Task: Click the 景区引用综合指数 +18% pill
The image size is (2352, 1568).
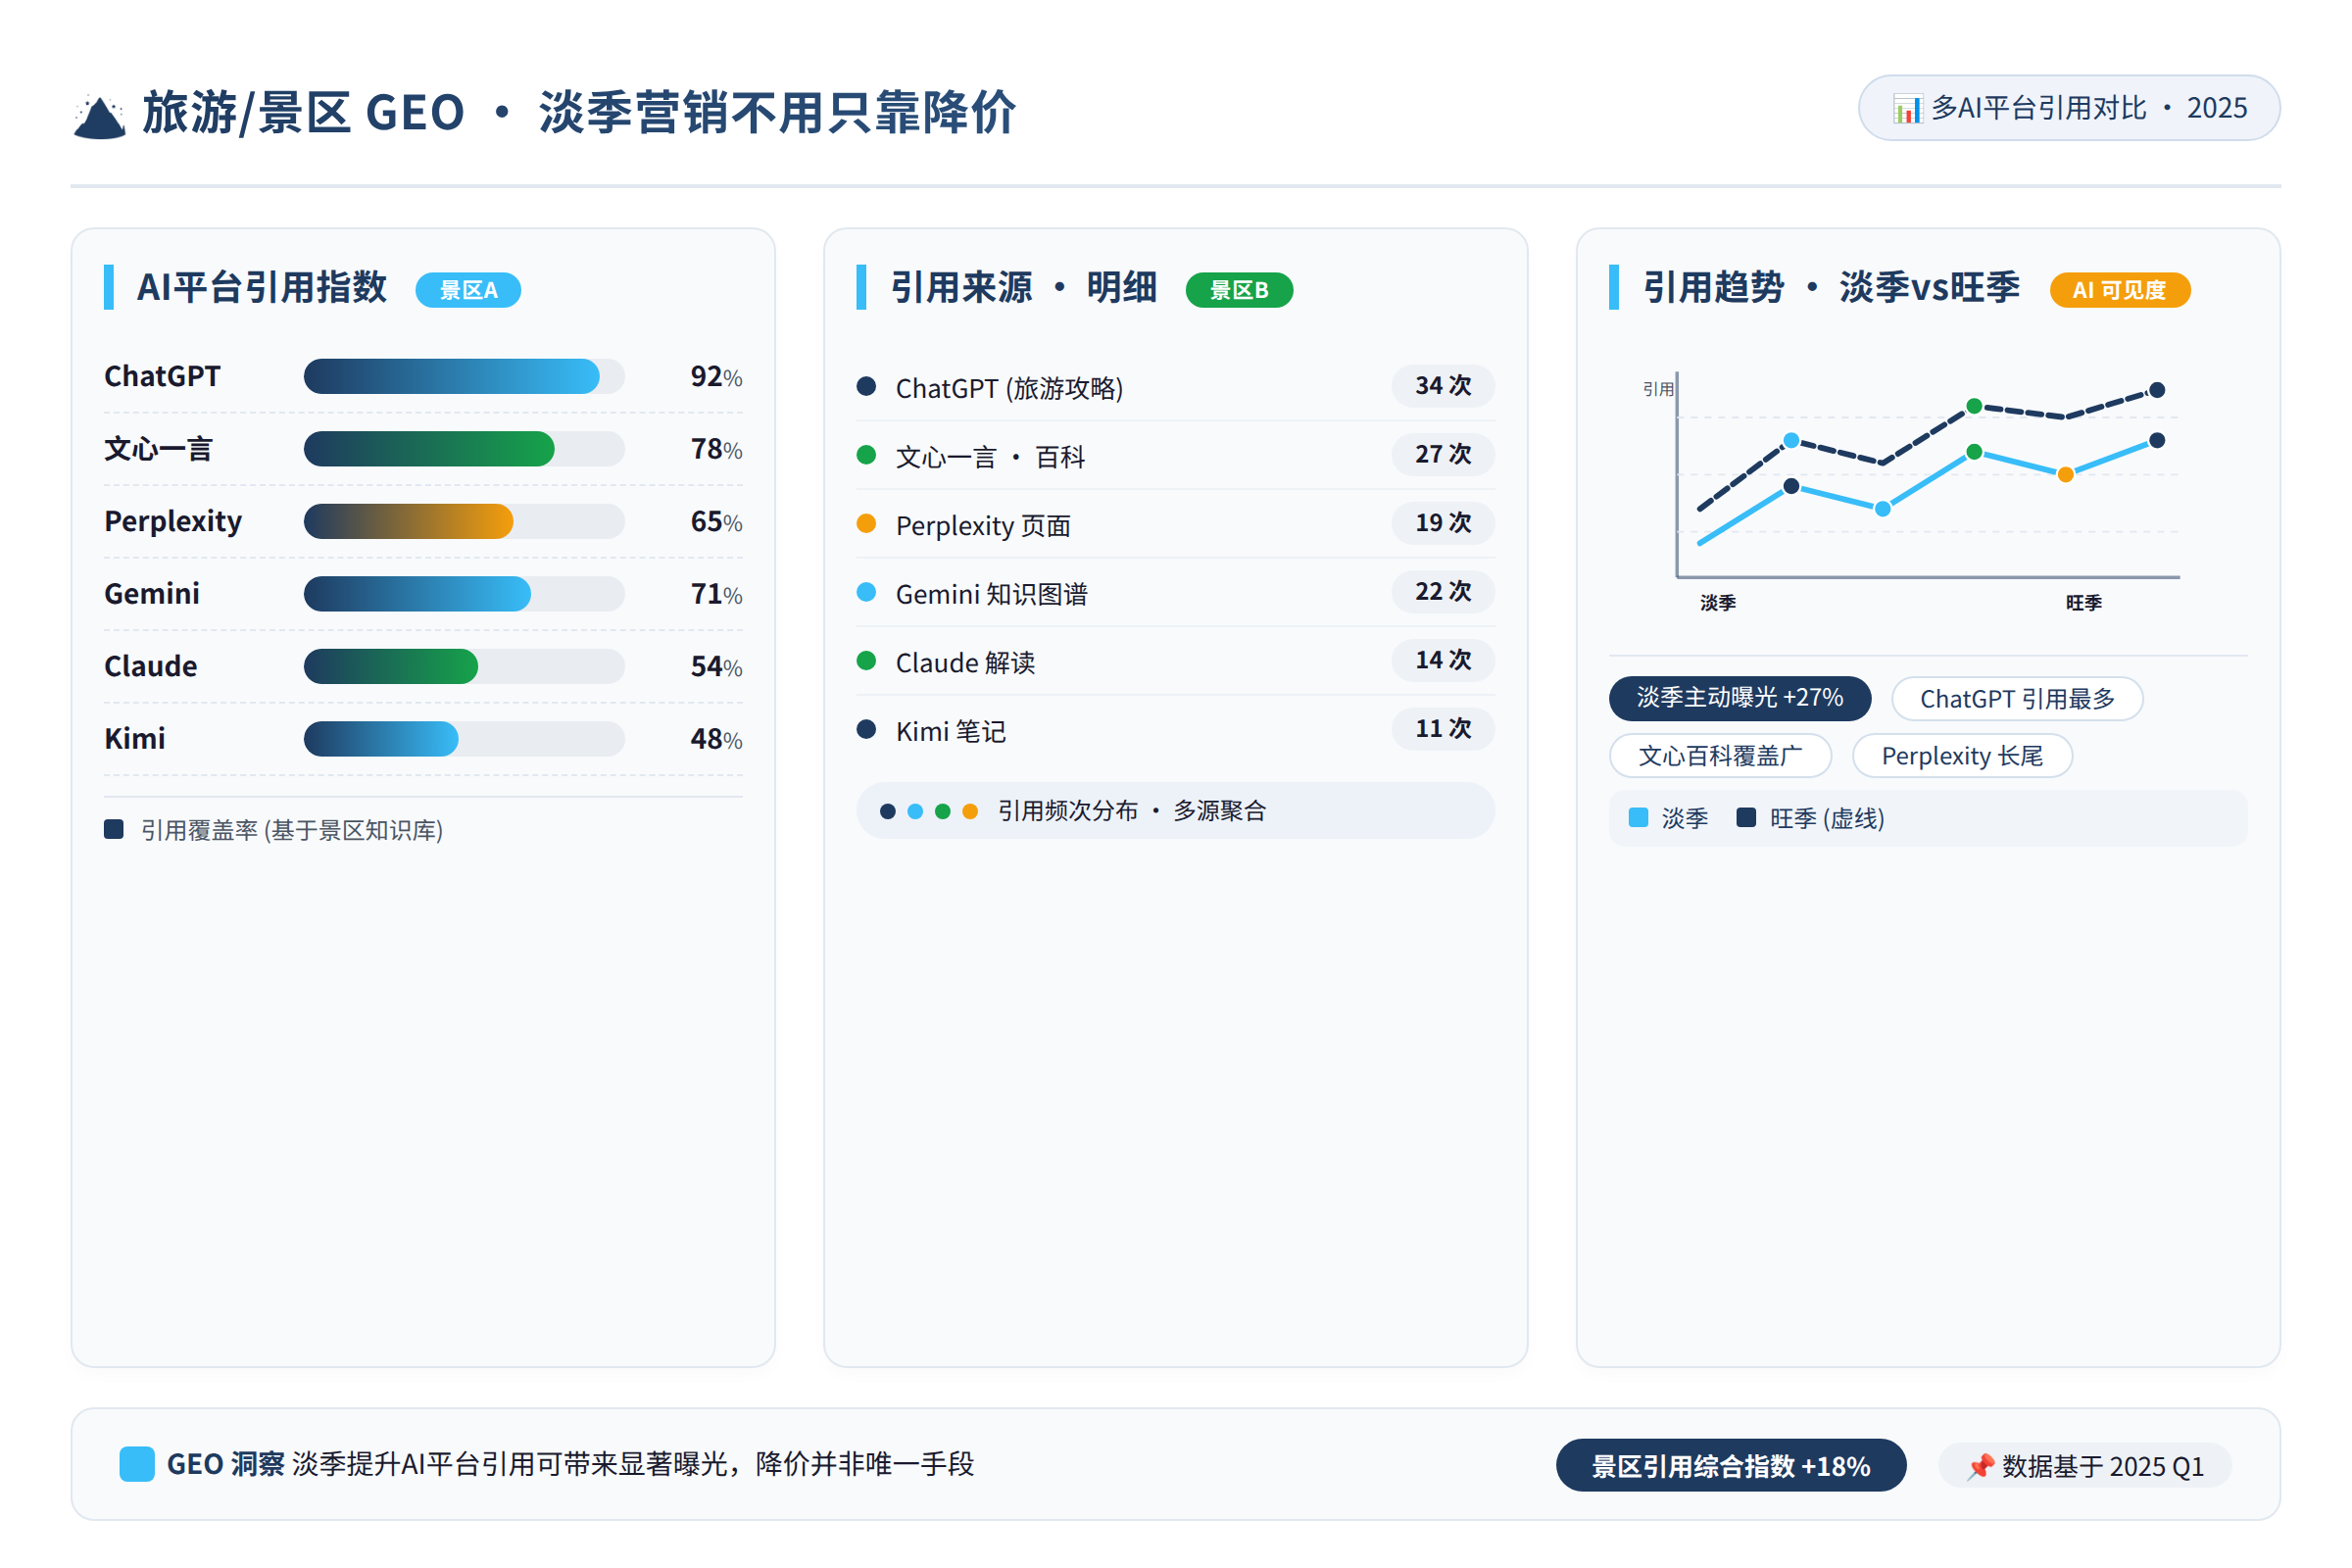Action: (x=1731, y=1466)
